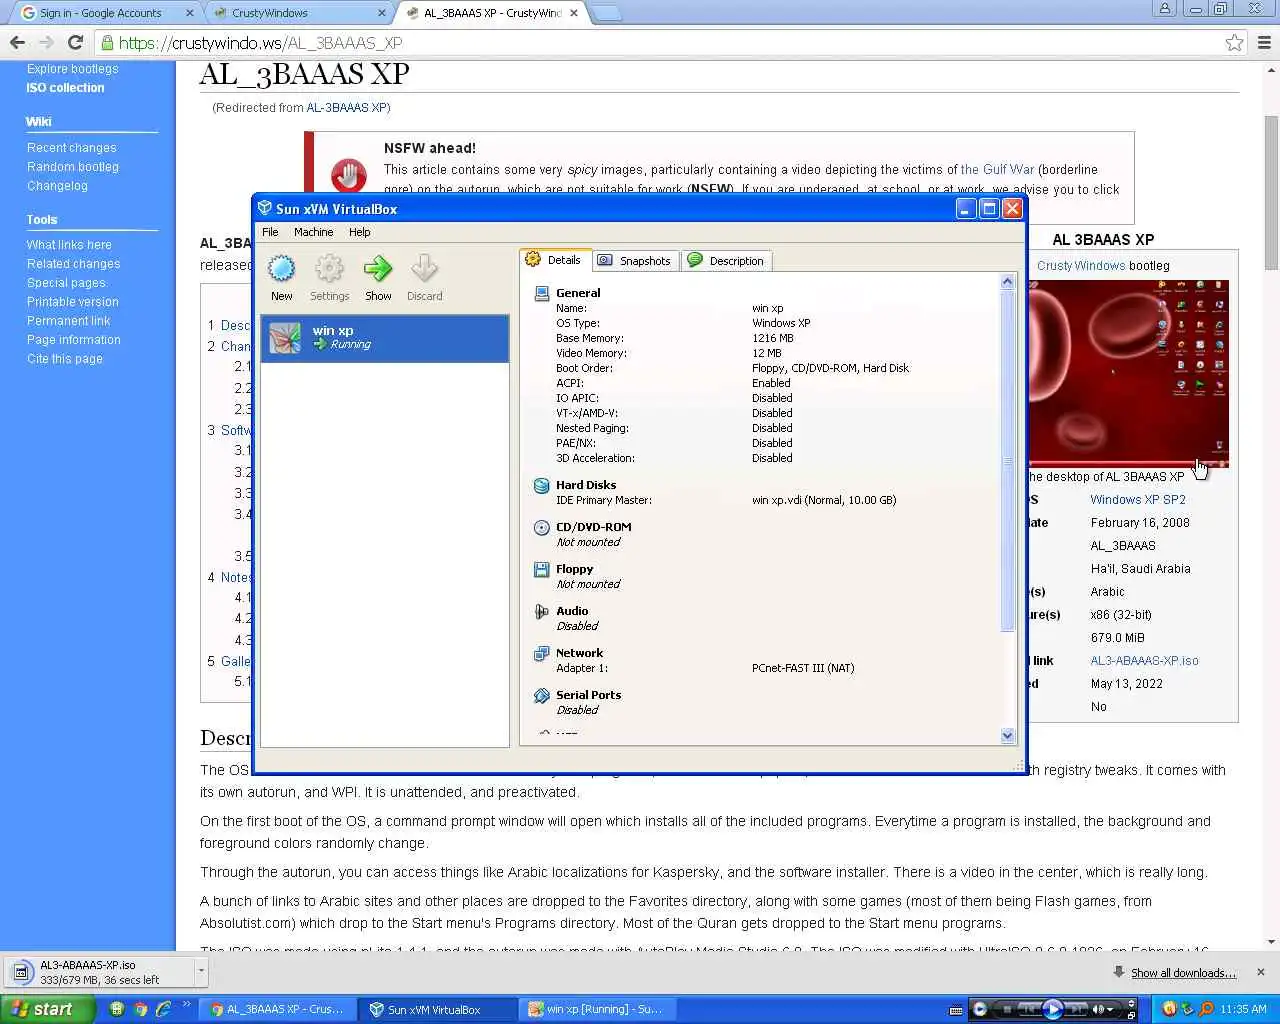Open the Chrome hamburger menu
This screenshot has height=1024, width=1280.
coord(1264,43)
